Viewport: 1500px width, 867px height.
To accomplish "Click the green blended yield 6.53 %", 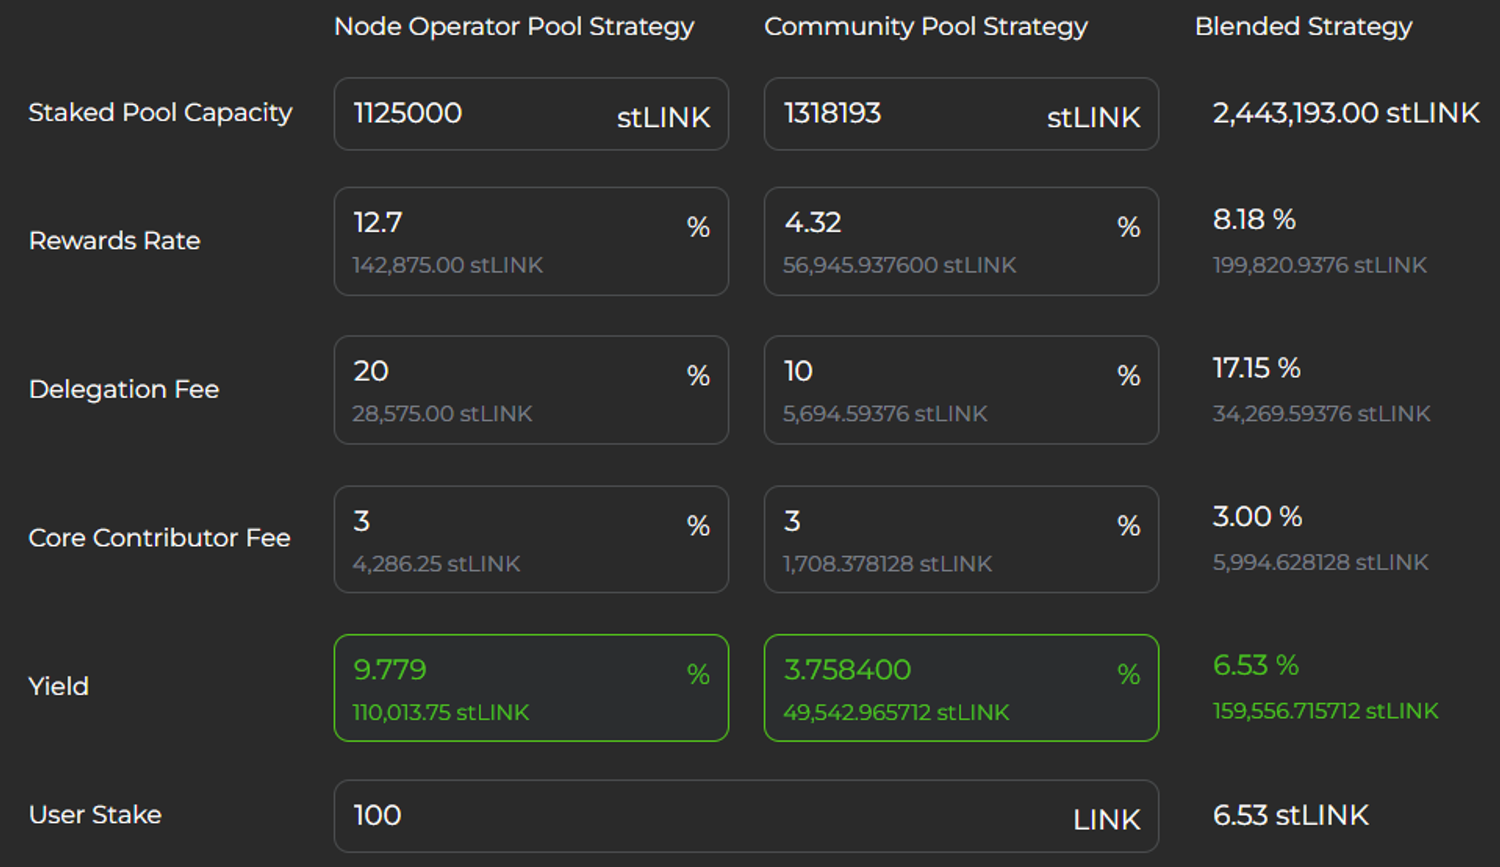I will 1255,666.
